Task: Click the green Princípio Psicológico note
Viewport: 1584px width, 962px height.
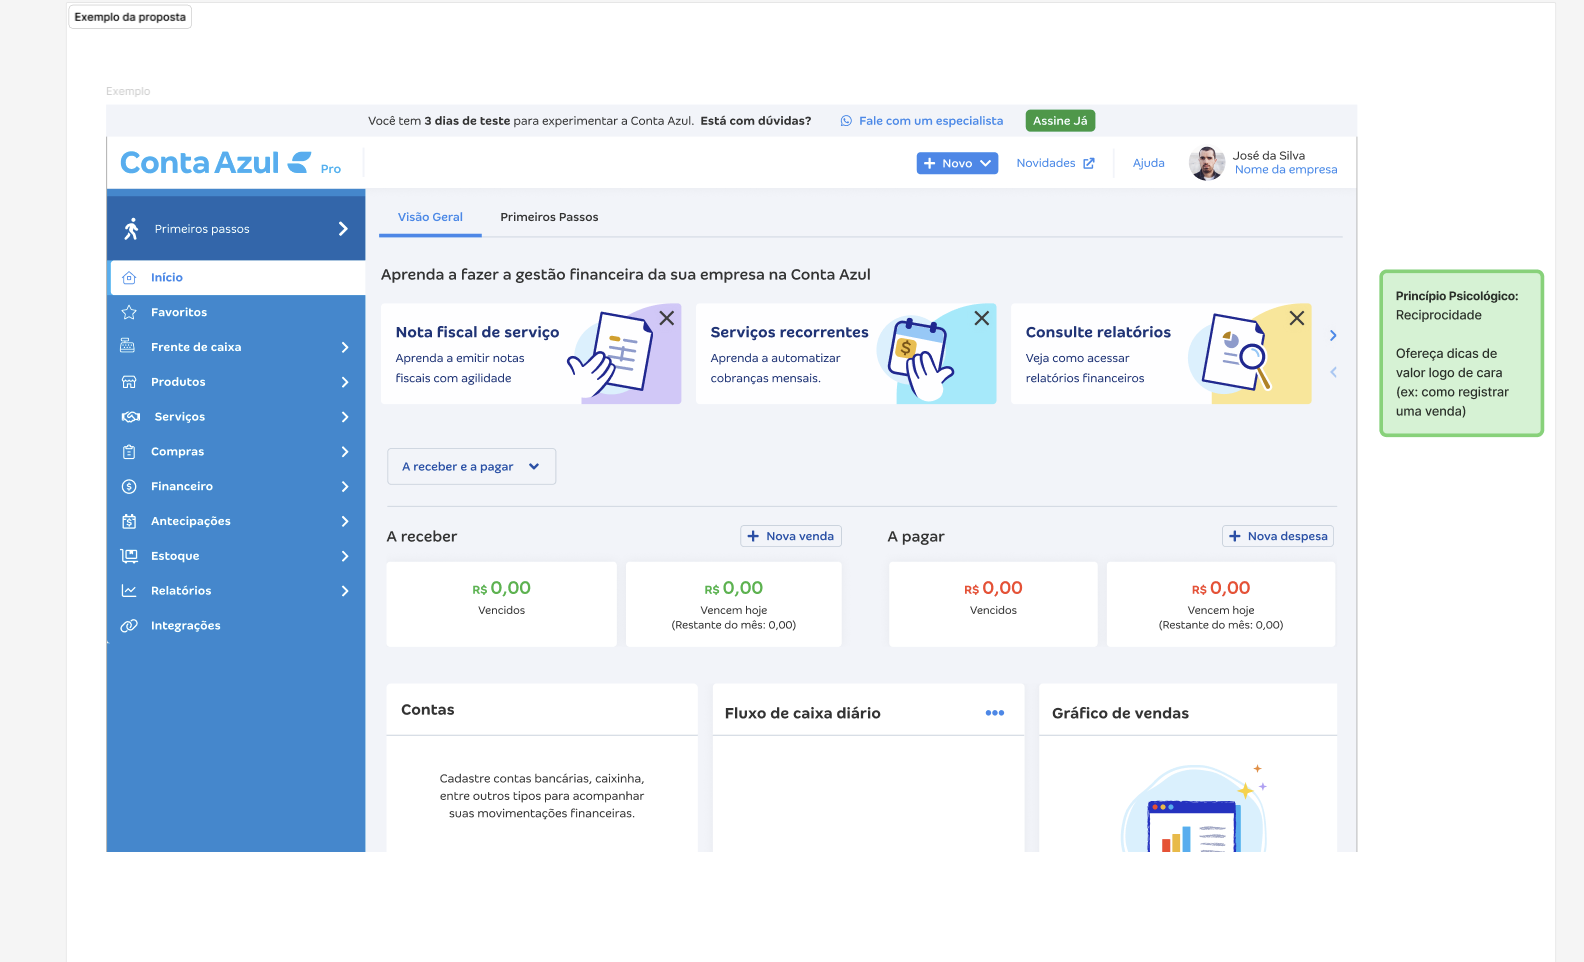Action: pos(1462,353)
